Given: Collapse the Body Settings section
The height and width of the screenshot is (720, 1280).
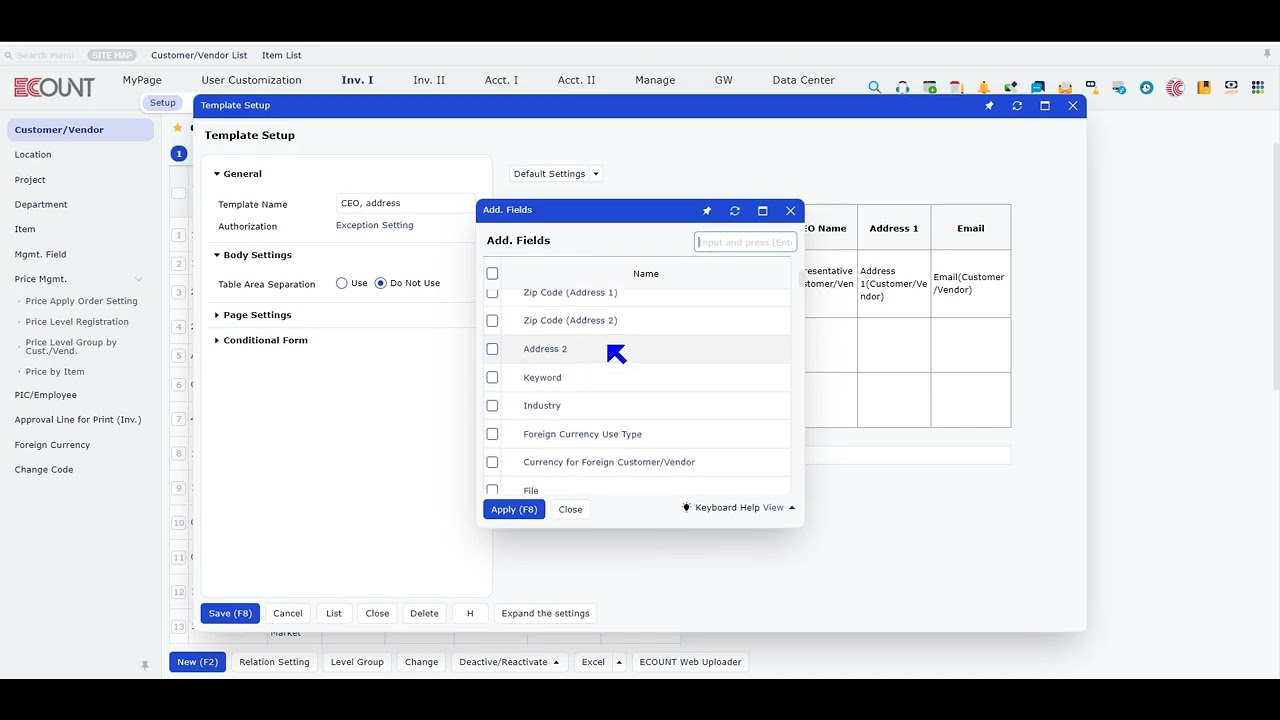Looking at the screenshot, I should 217,255.
